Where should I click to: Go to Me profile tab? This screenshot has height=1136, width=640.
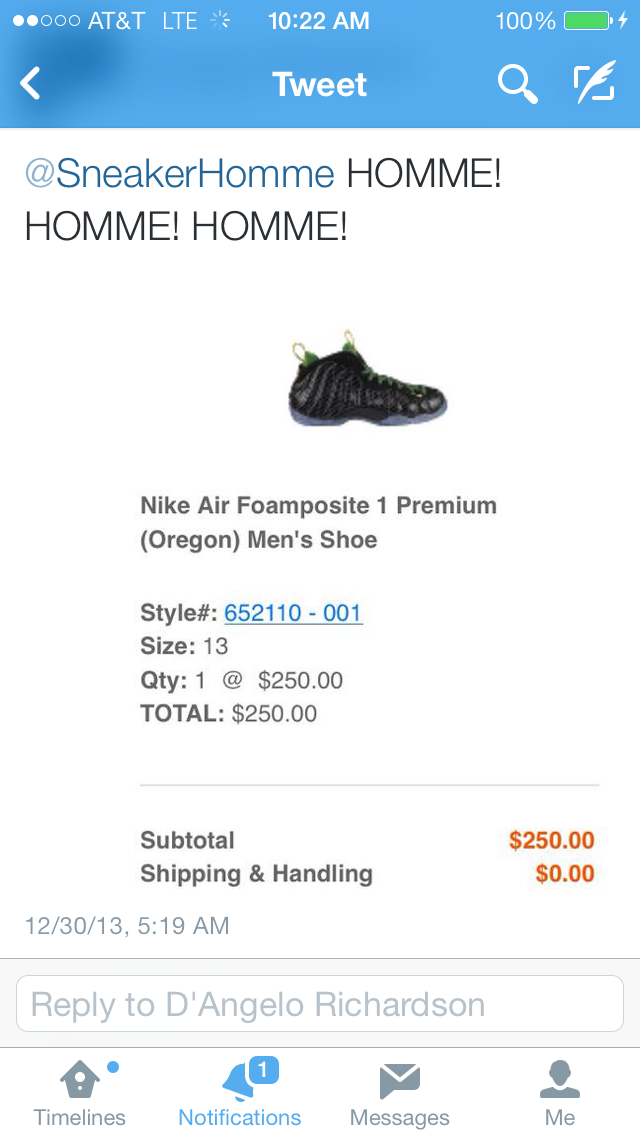click(560, 1094)
